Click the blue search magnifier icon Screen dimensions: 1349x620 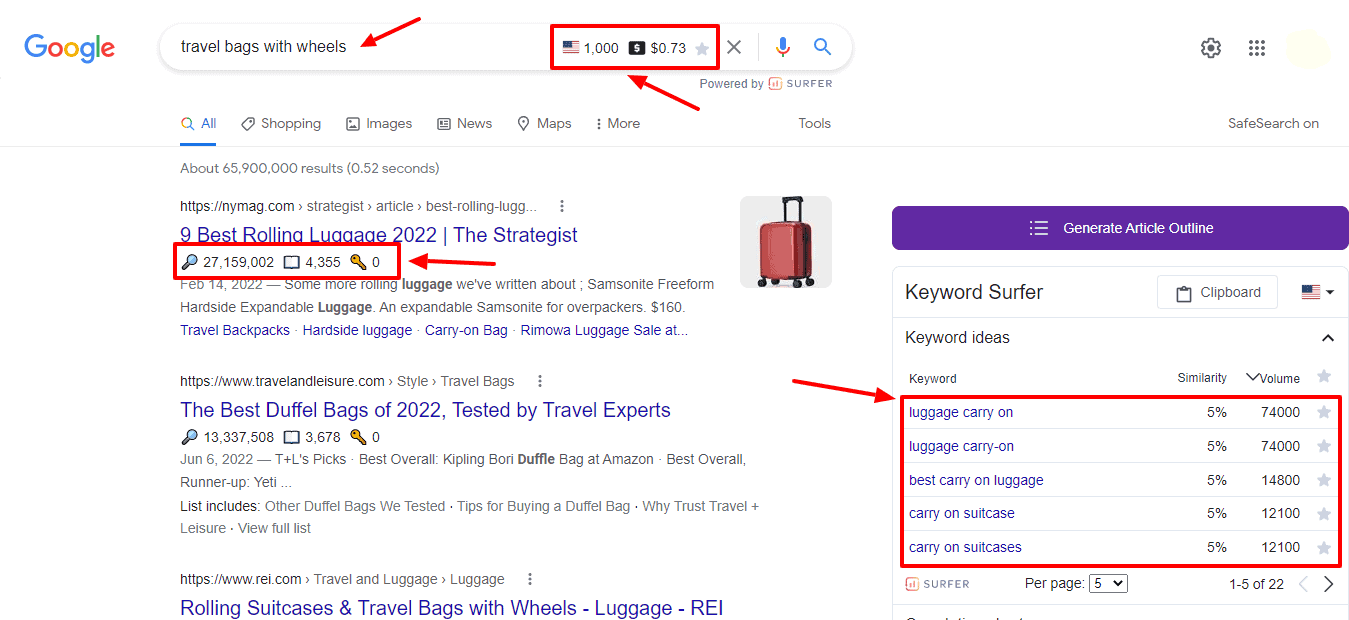click(822, 47)
